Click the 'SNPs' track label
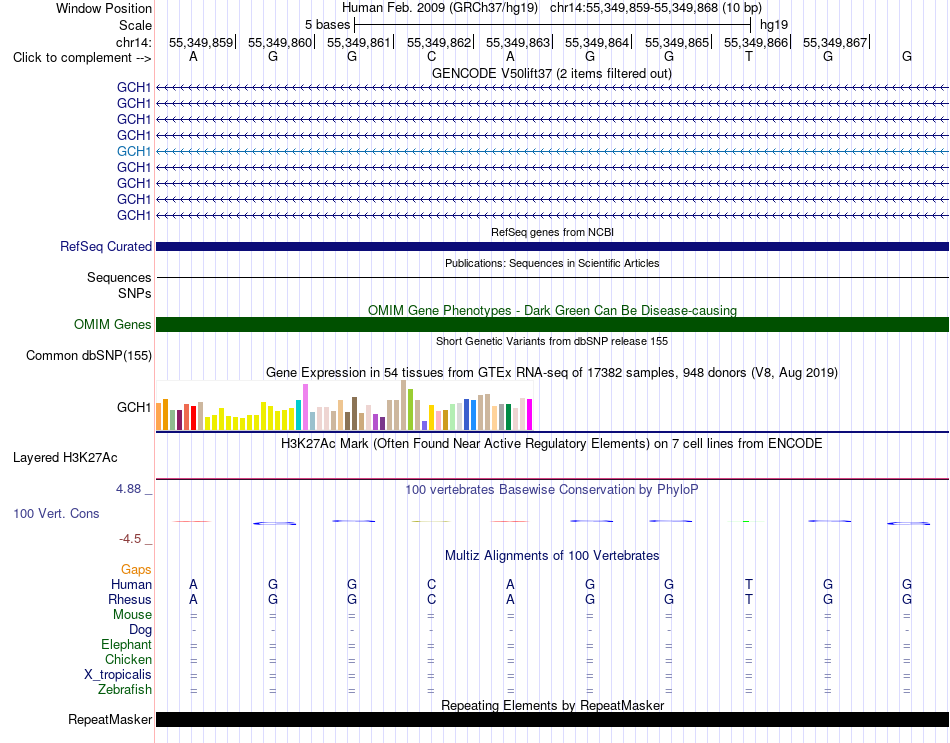 click(x=135, y=293)
